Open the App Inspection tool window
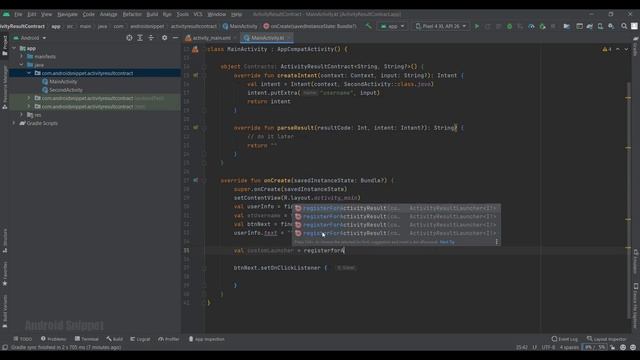 [x=206, y=339]
